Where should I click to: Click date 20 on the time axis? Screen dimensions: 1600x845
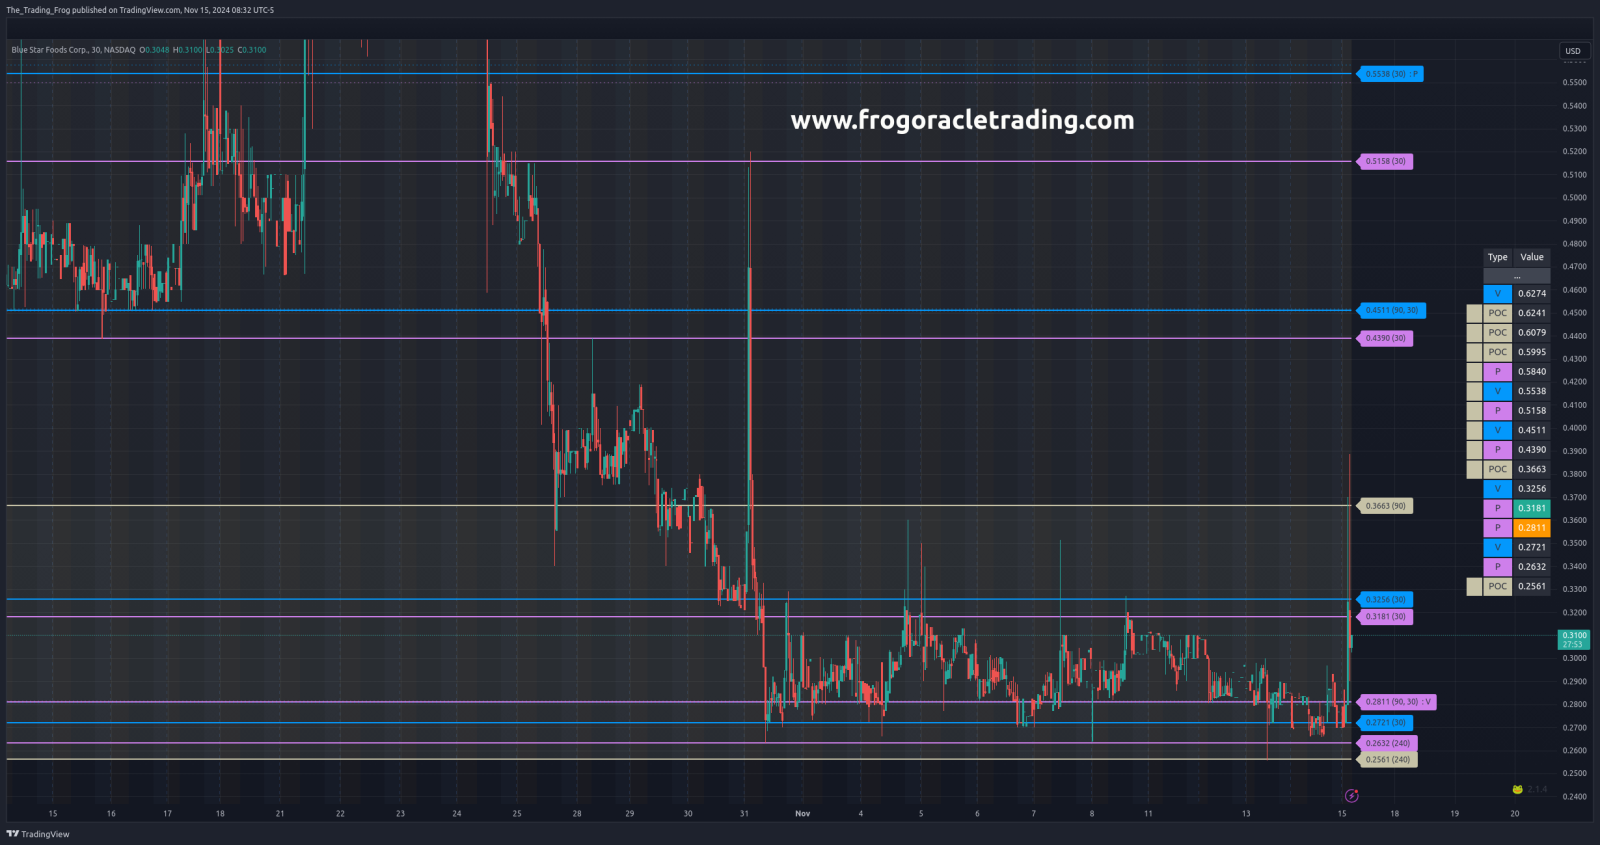[1515, 814]
